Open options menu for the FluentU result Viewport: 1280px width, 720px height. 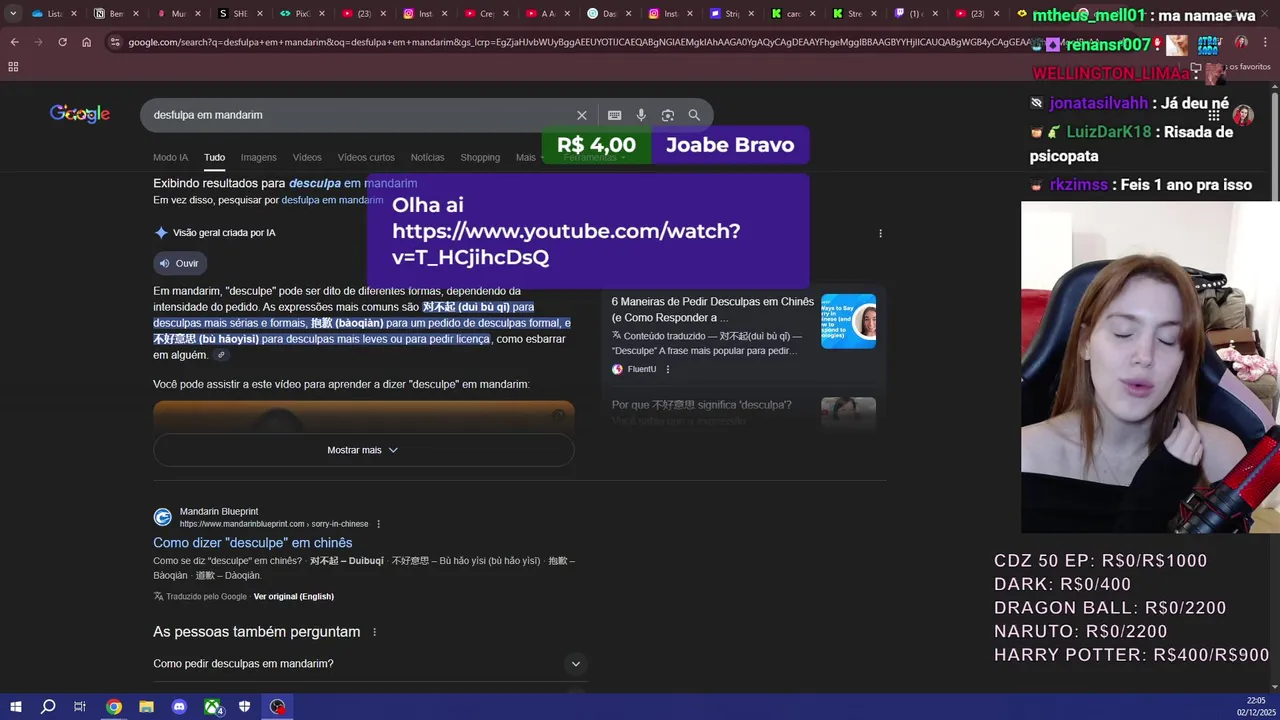[x=668, y=369]
